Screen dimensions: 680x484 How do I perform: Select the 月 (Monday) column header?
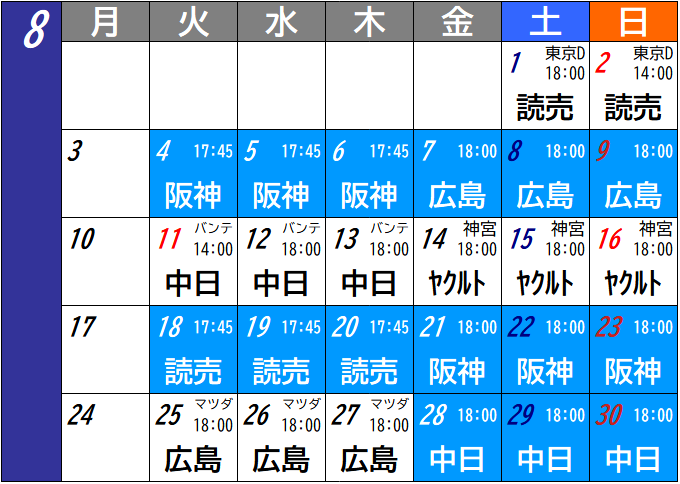pos(105,22)
